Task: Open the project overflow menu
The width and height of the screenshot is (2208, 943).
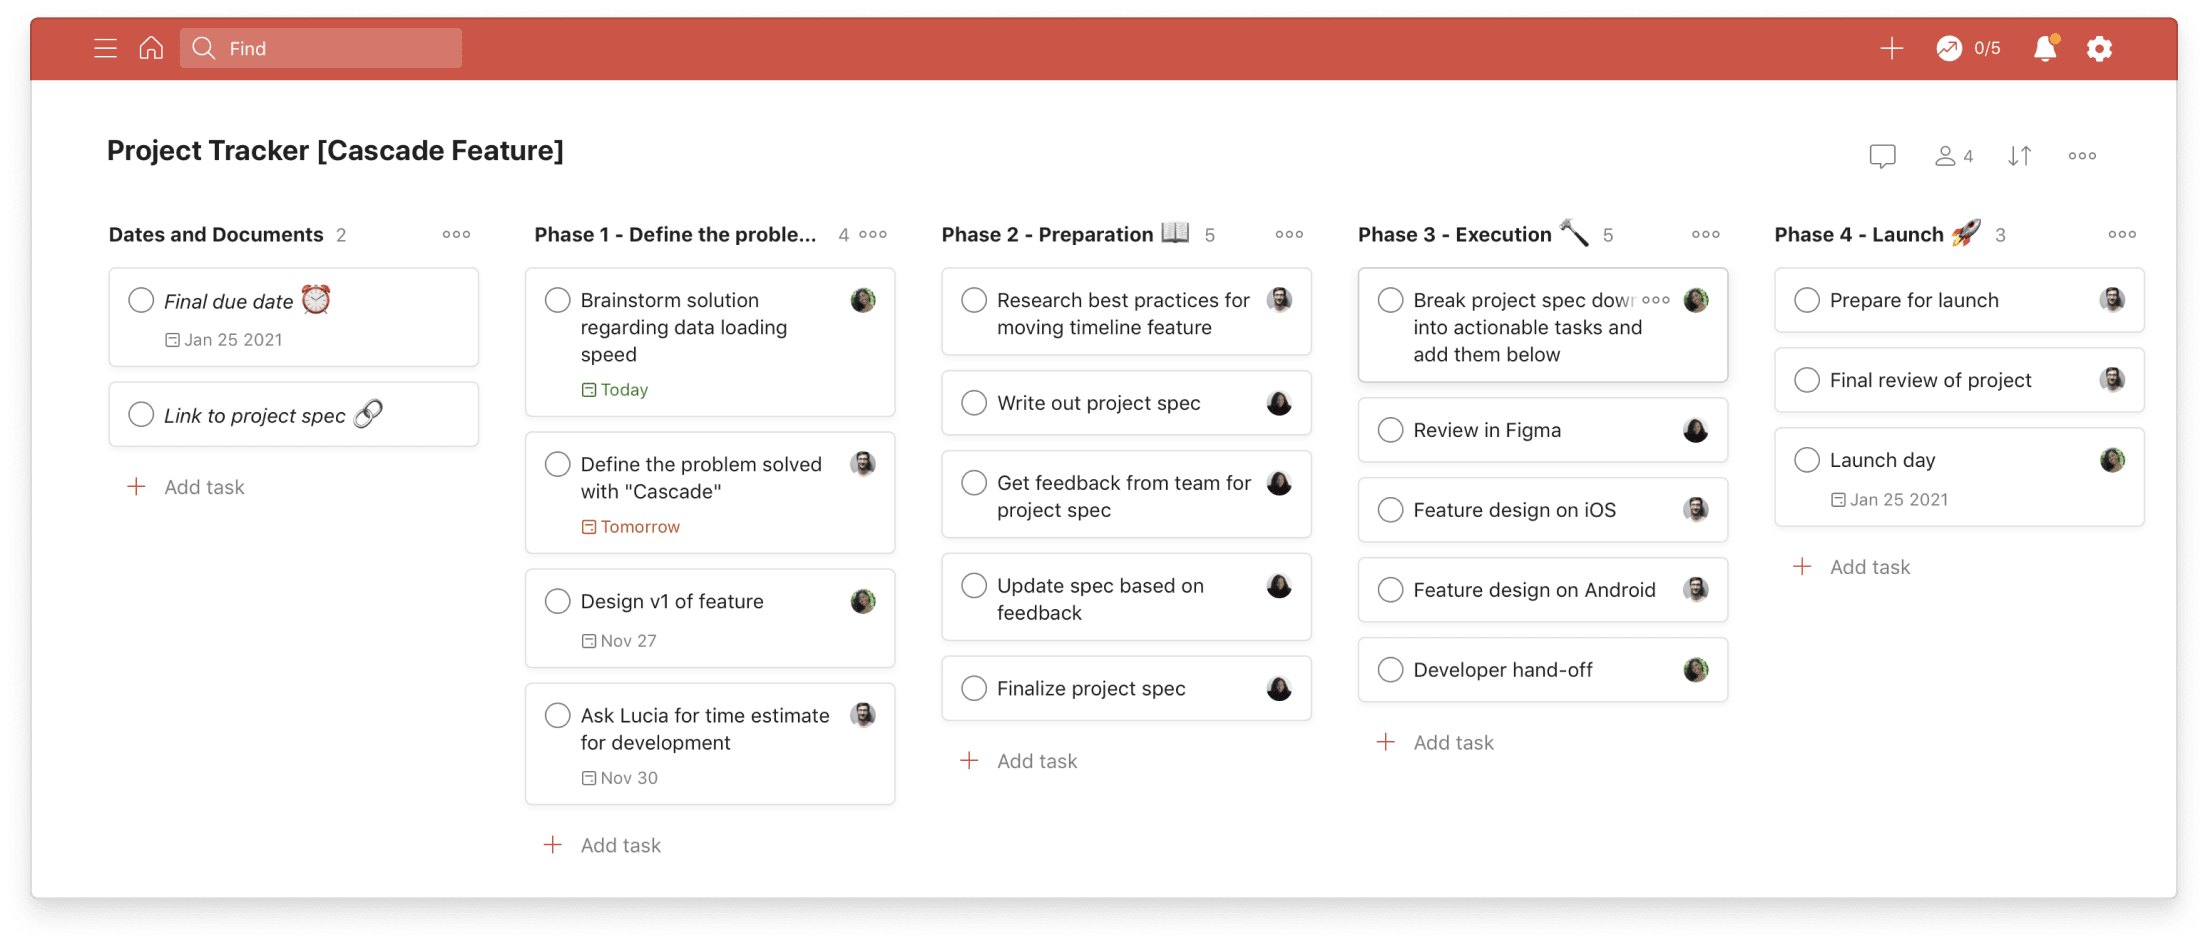Action: (2083, 155)
